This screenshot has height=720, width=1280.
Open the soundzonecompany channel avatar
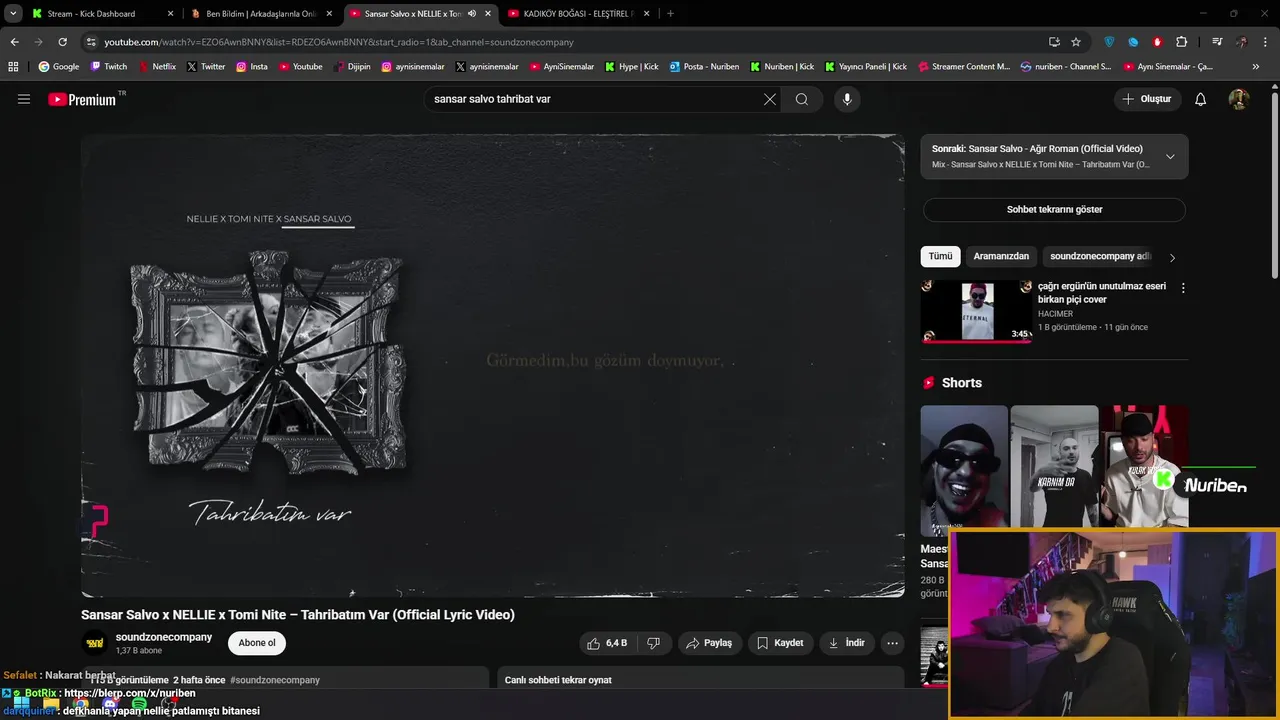tap(95, 643)
